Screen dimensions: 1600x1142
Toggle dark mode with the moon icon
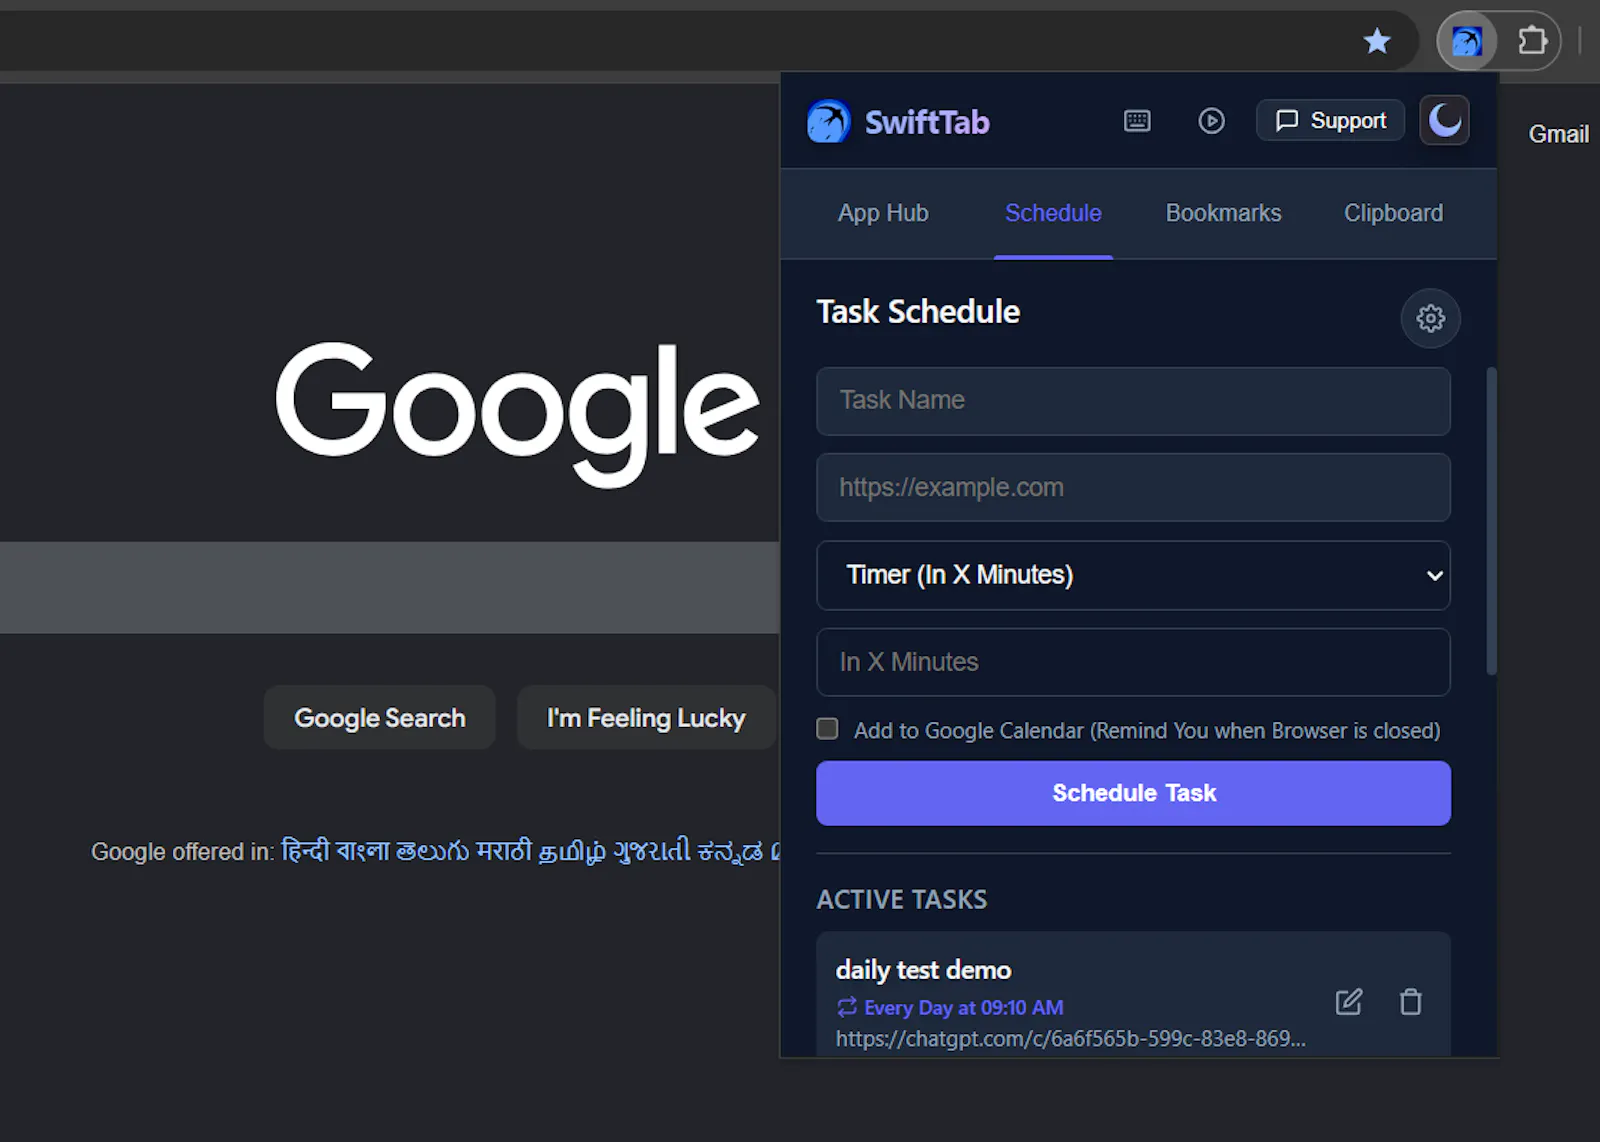[x=1444, y=120]
